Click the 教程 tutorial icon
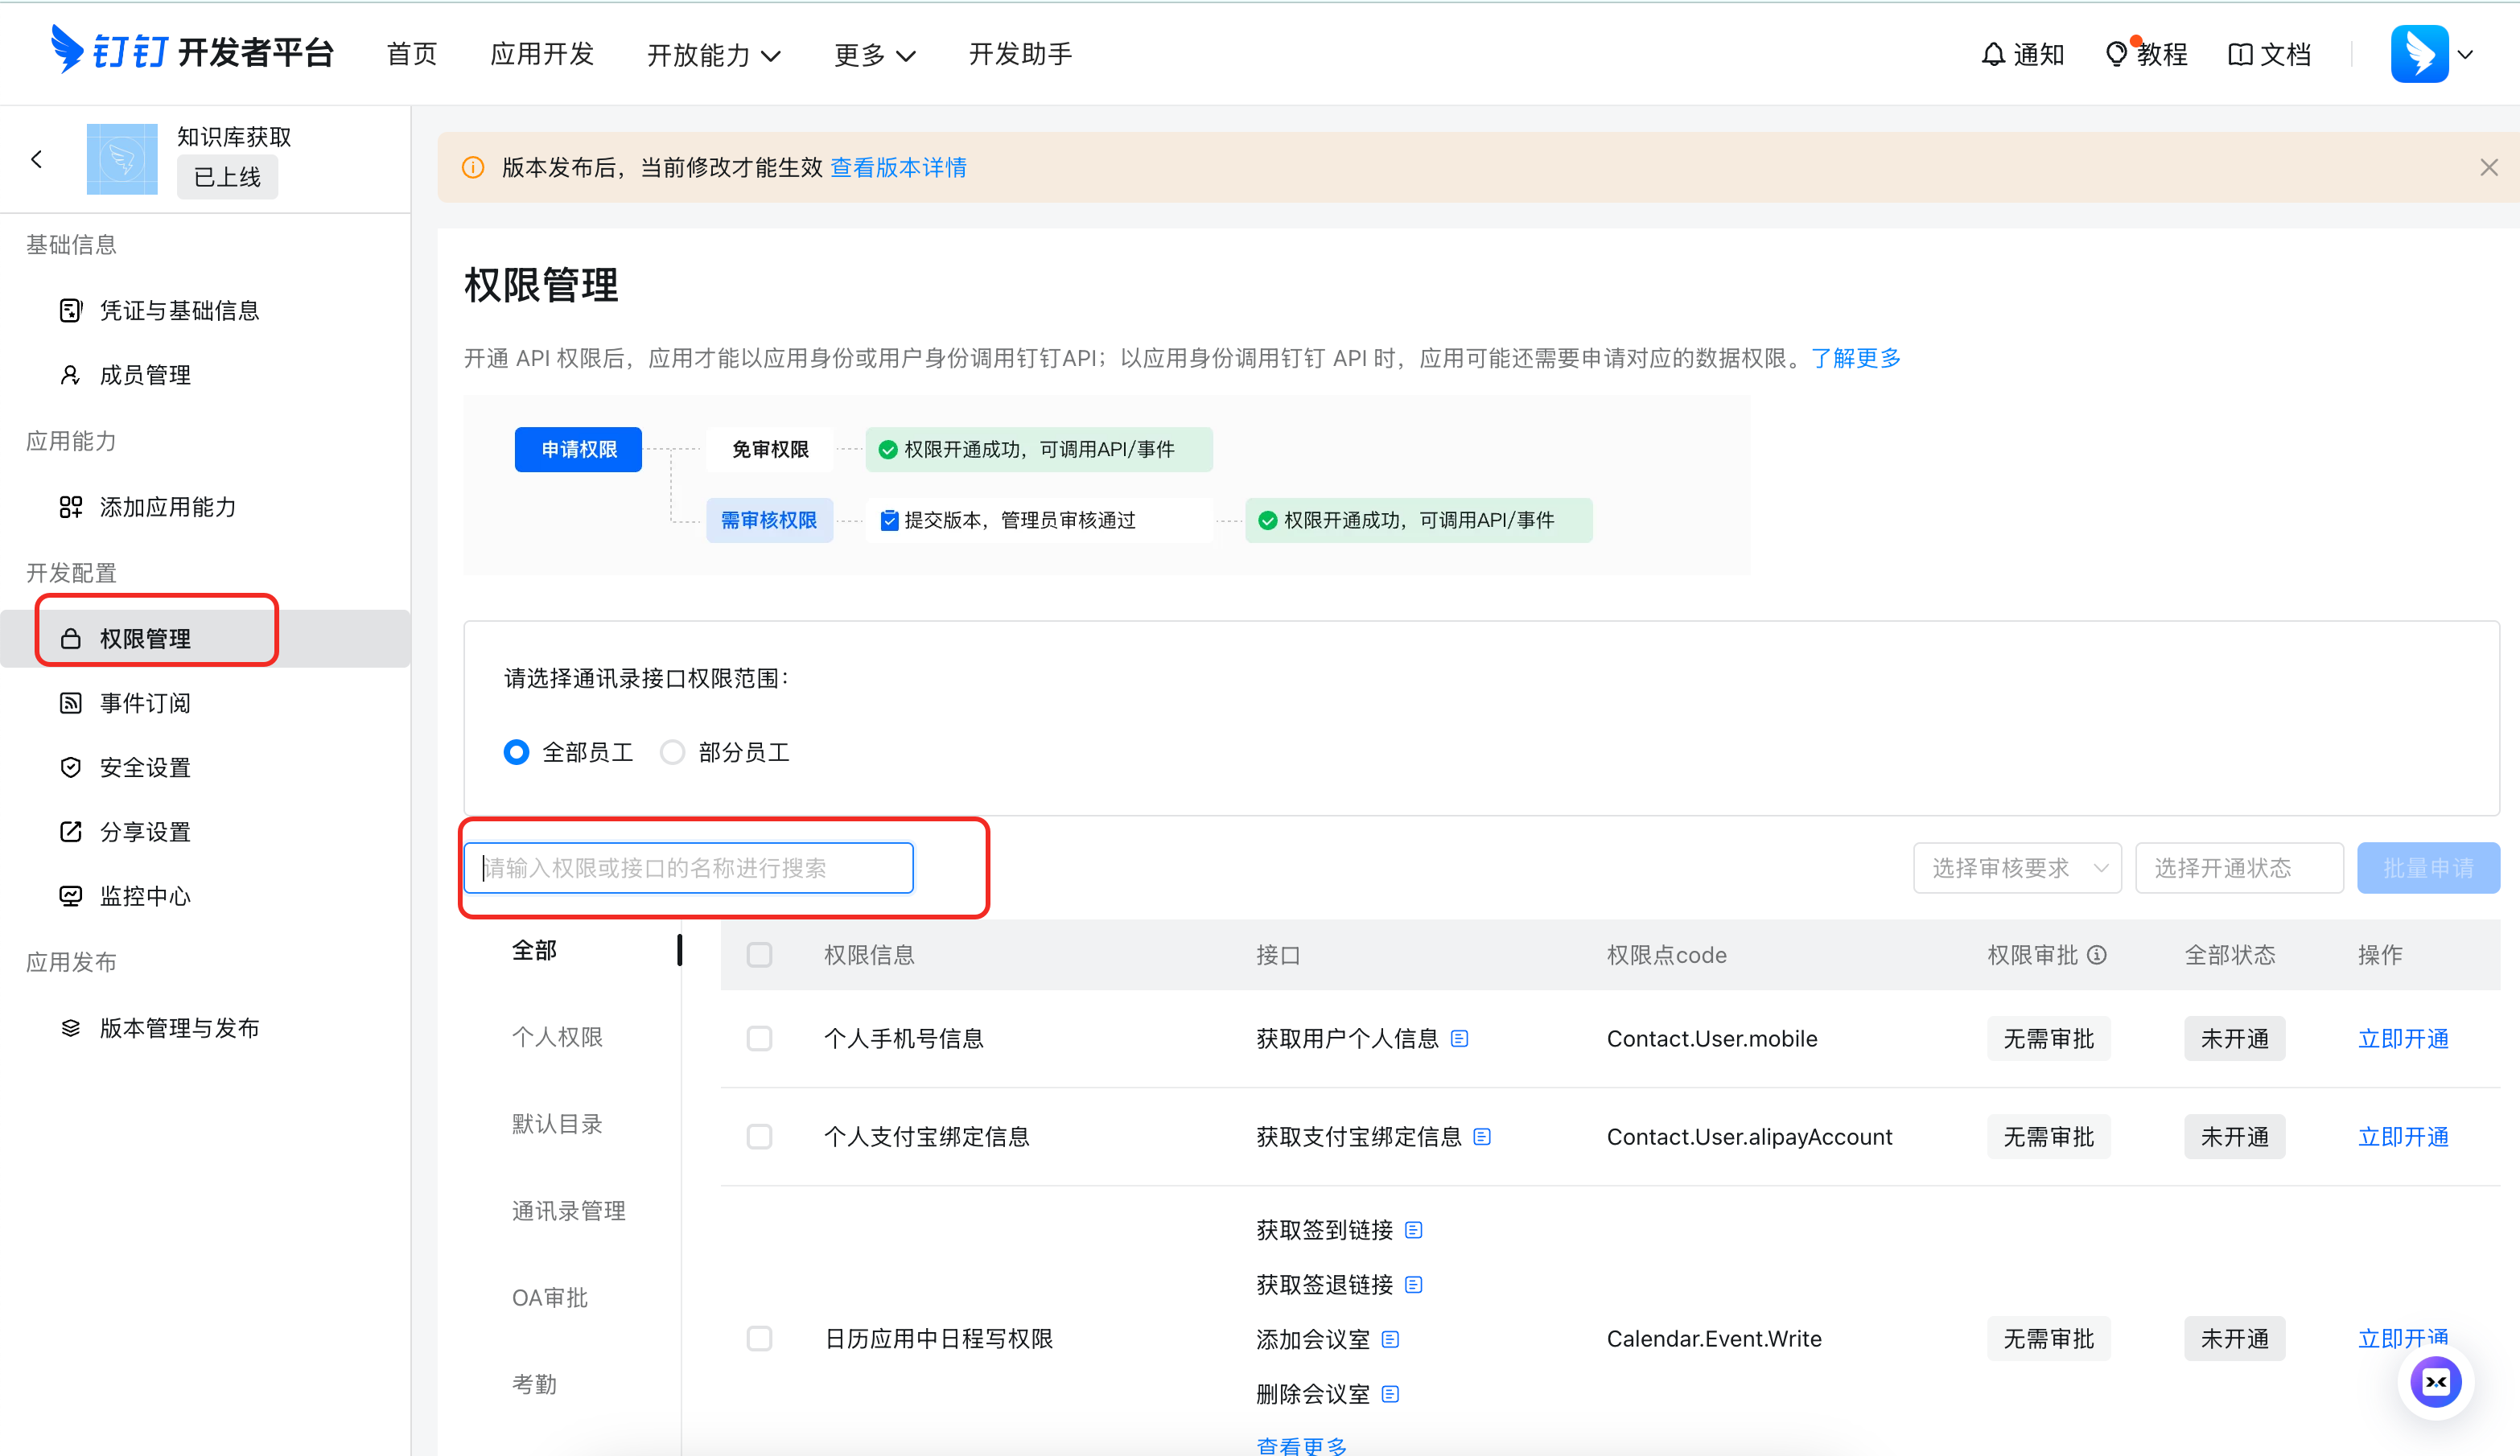This screenshot has height=1456, width=2520. (2146, 54)
